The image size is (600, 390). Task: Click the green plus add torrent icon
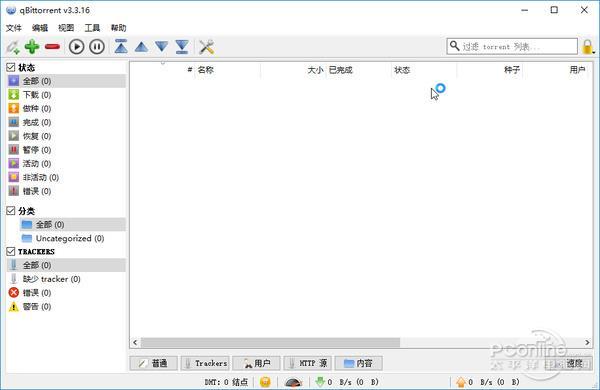click(x=32, y=47)
